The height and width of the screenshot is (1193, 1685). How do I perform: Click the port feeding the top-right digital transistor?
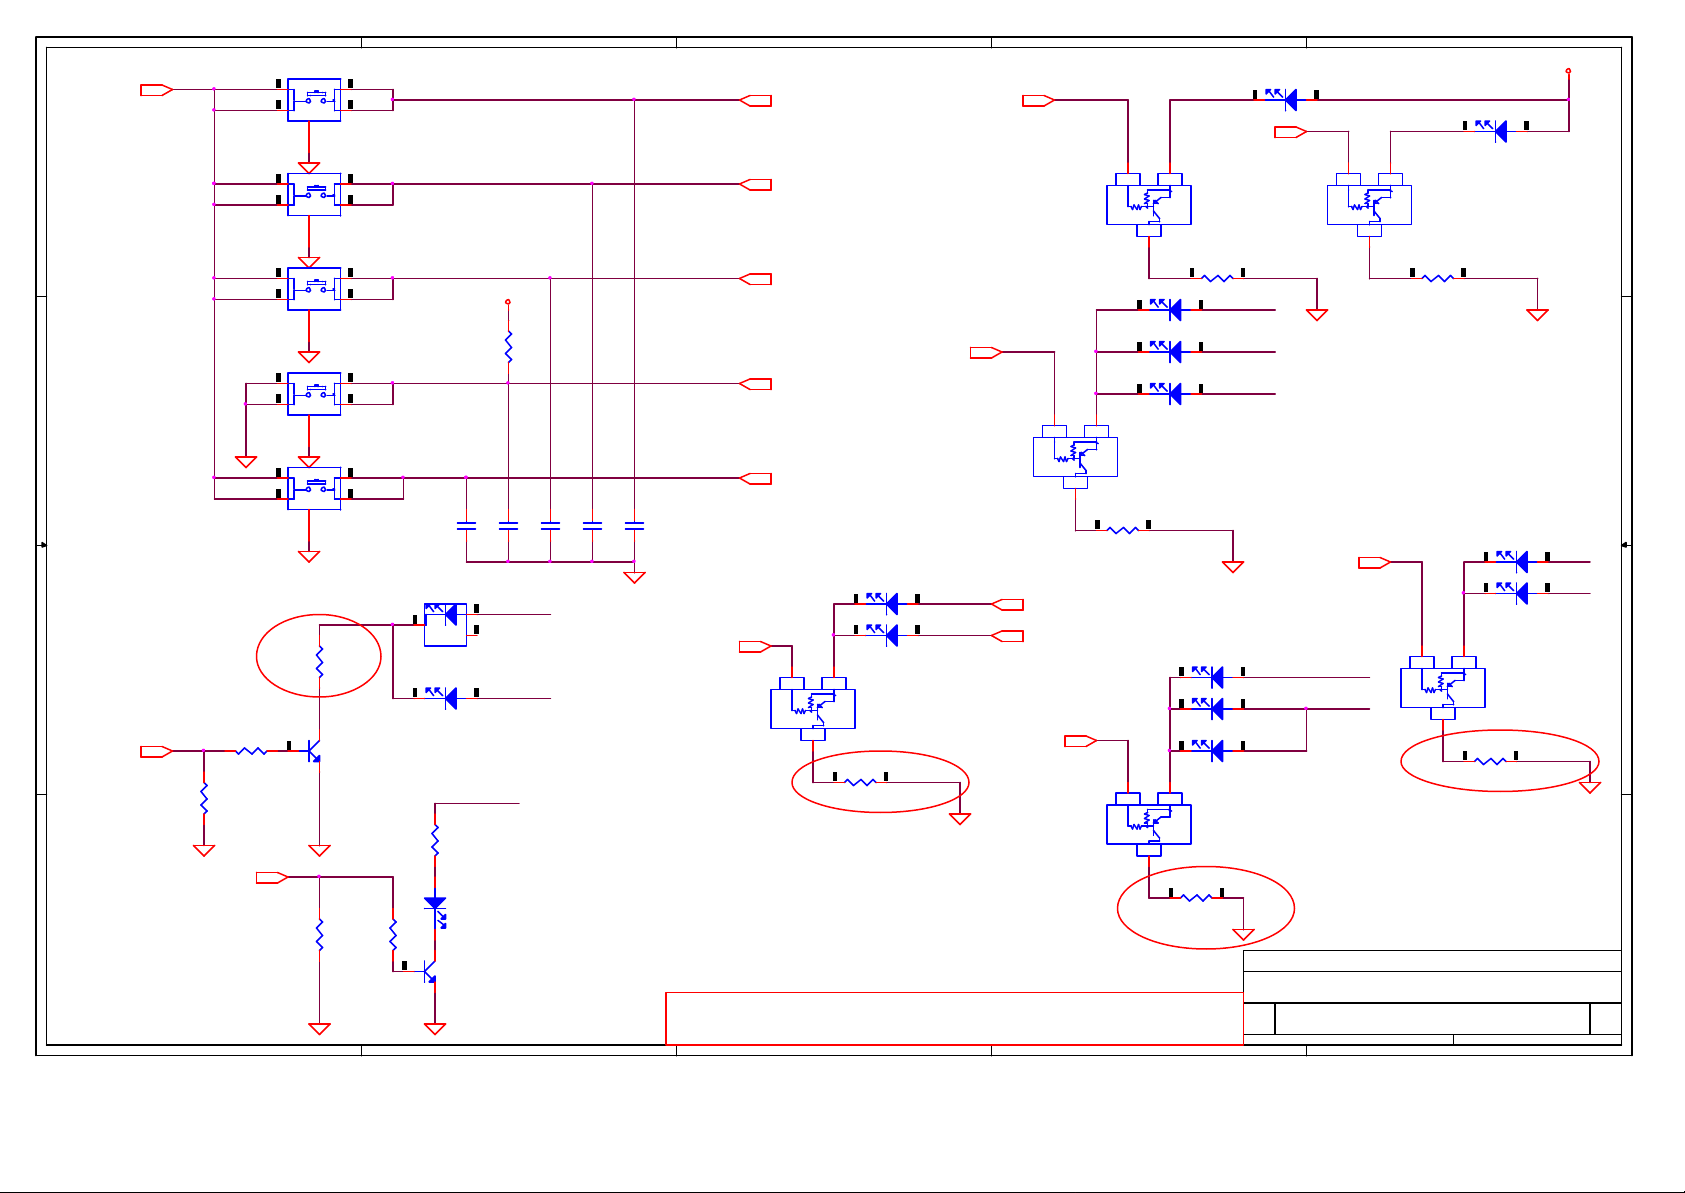pos(1291,131)
